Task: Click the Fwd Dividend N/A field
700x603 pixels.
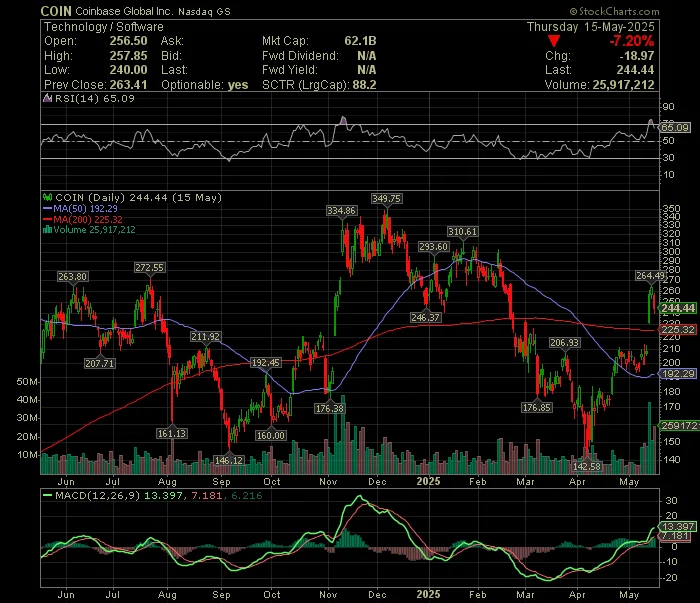Action: pos(319,56)
